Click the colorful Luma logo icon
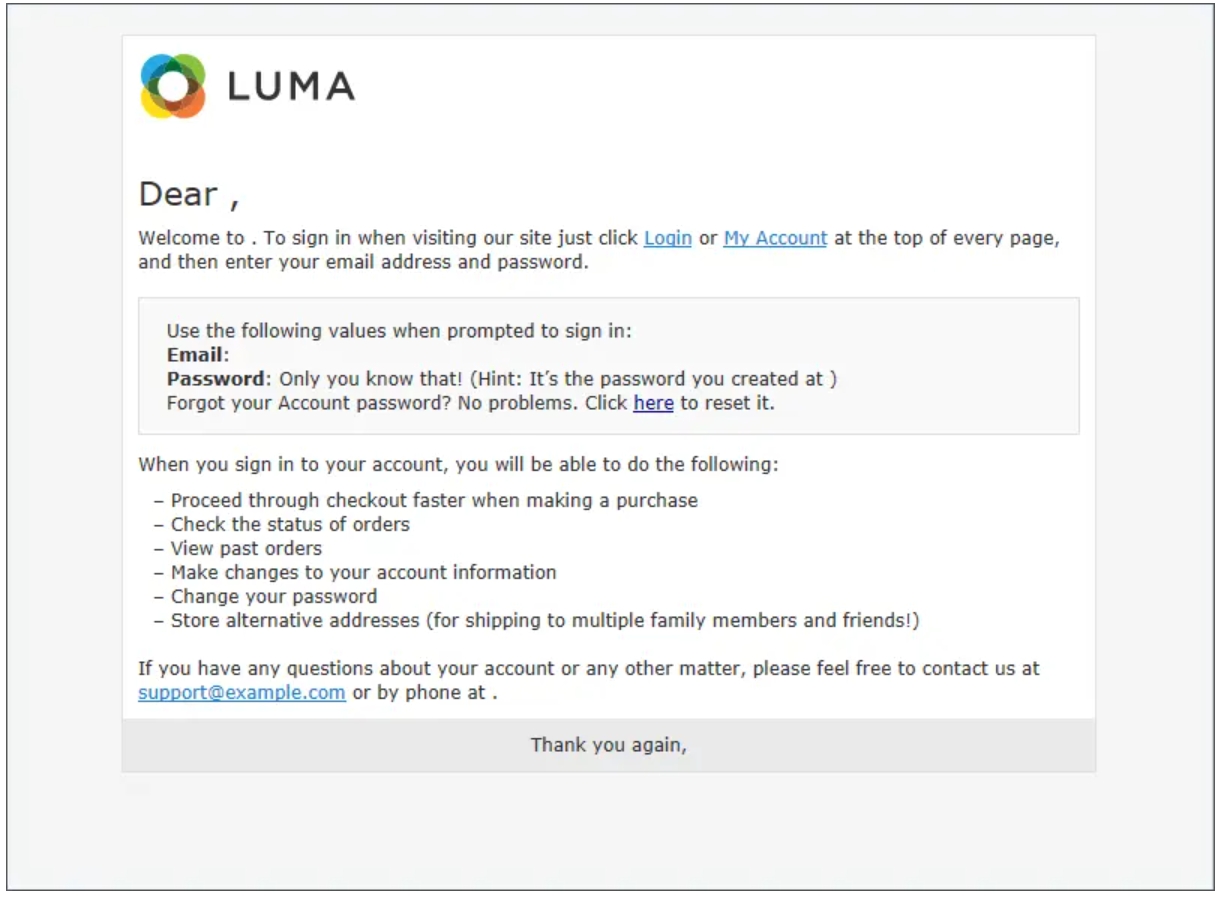 pos(173,86)
